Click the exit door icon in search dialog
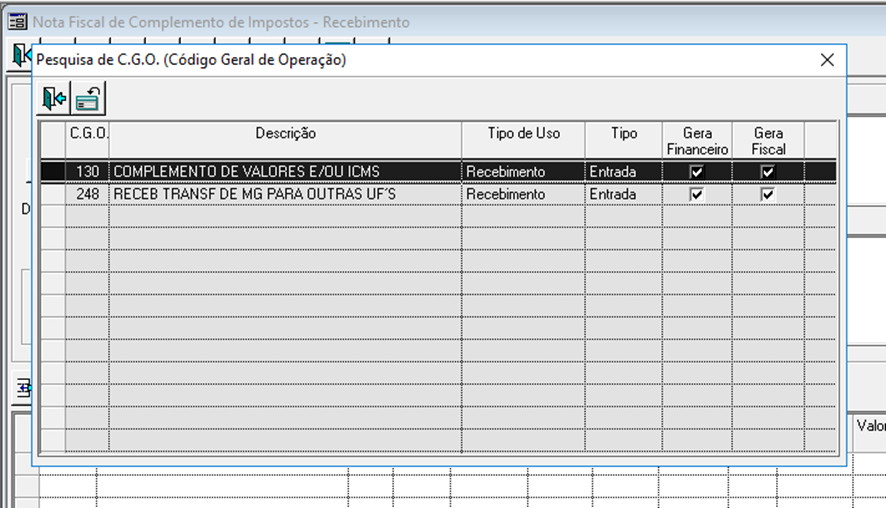The width and height of the screenshot is (886, 508). [54, 99]
